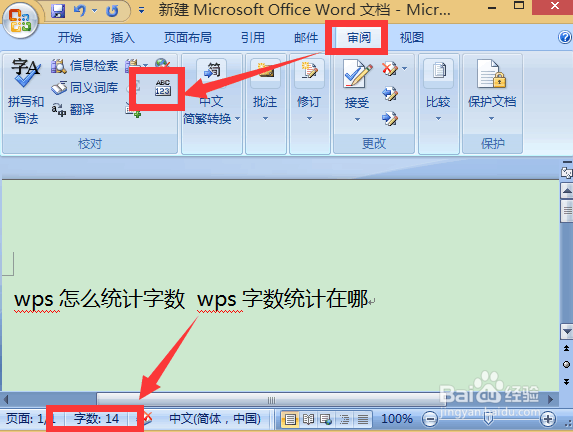The height and width of the screenshot is (432, 573).
Task: Open the 邮件 tab
Action: 306,37
